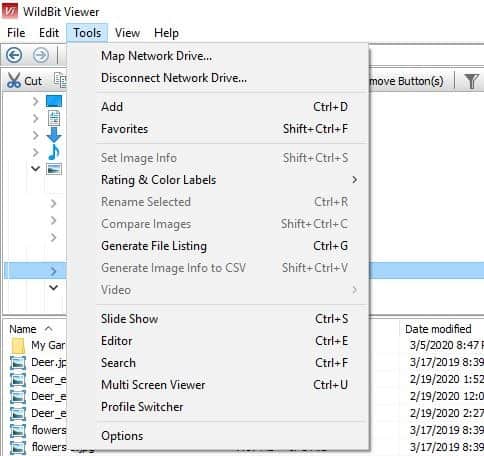This screenshot has width=484, height=456.
Task: Close the open Tools menu
Action: (x=87, y=33)
